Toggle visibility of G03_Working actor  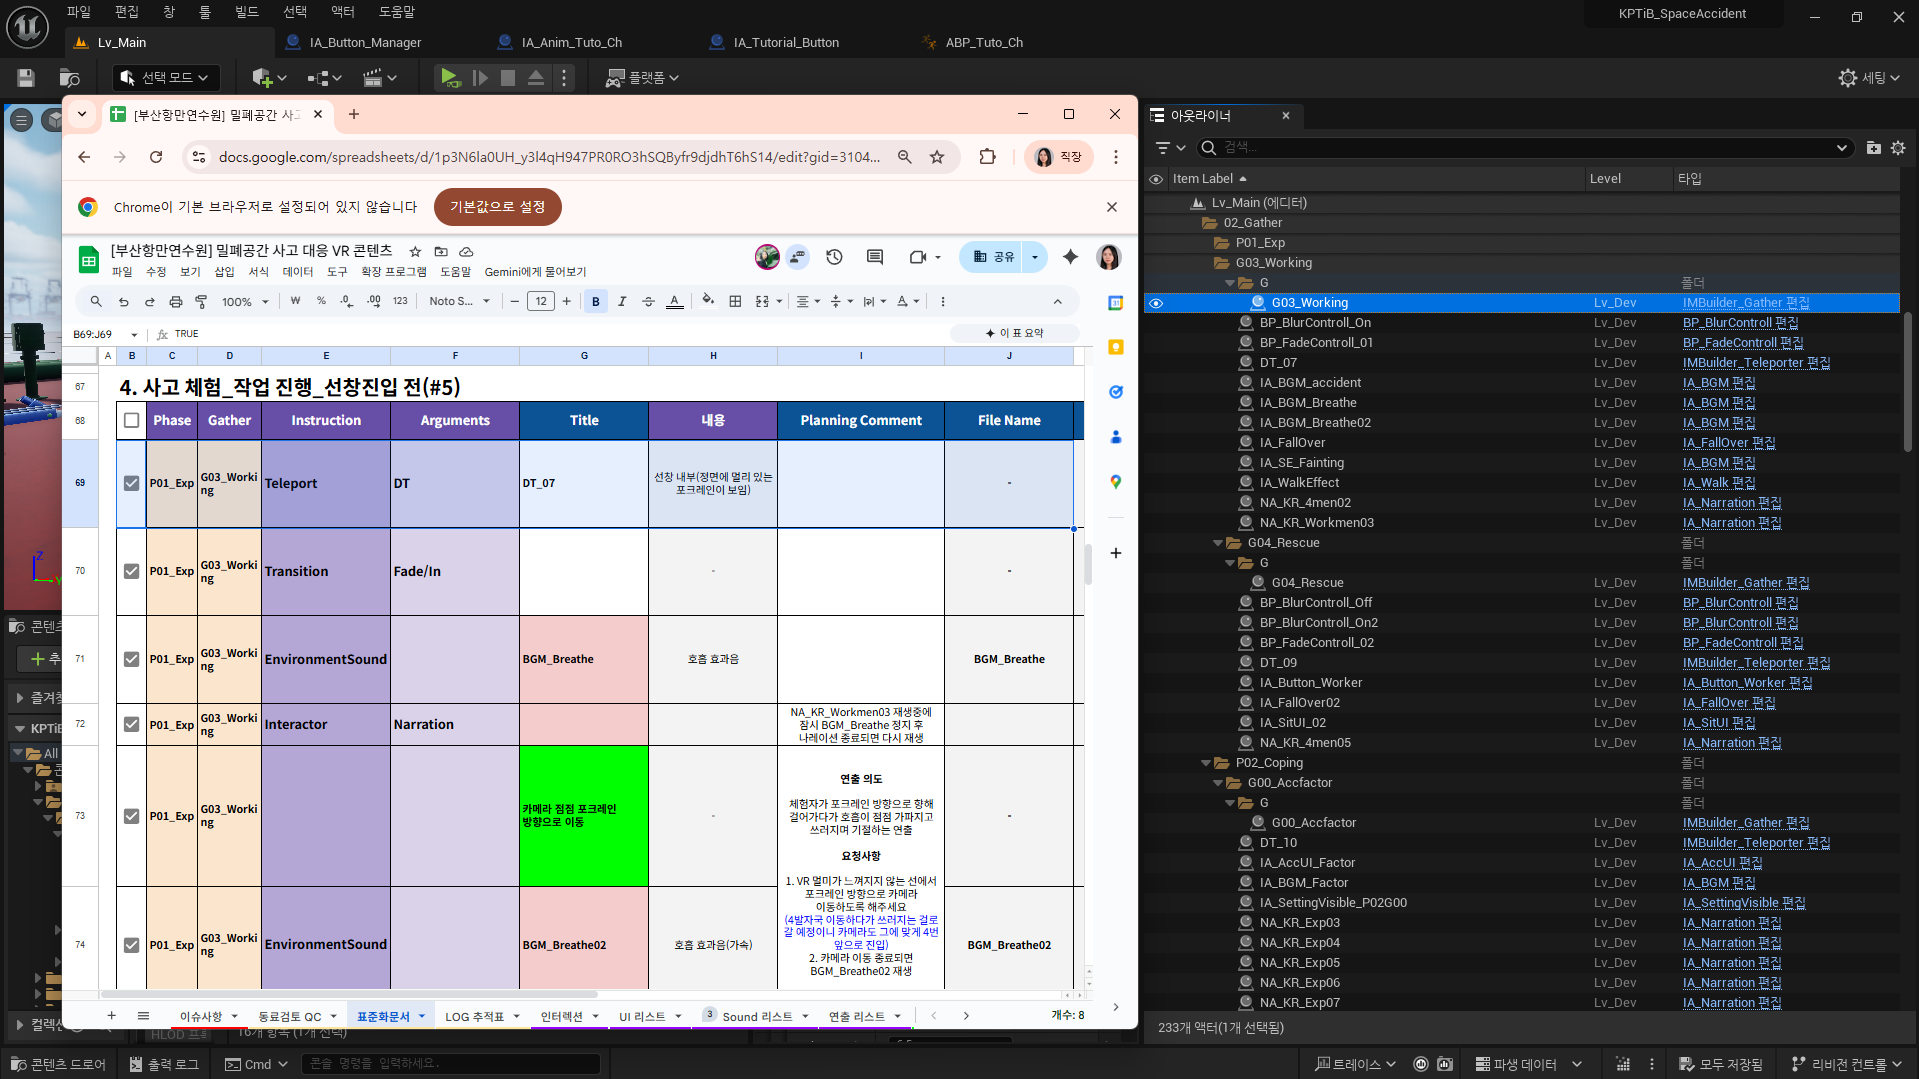point(1156,303)
